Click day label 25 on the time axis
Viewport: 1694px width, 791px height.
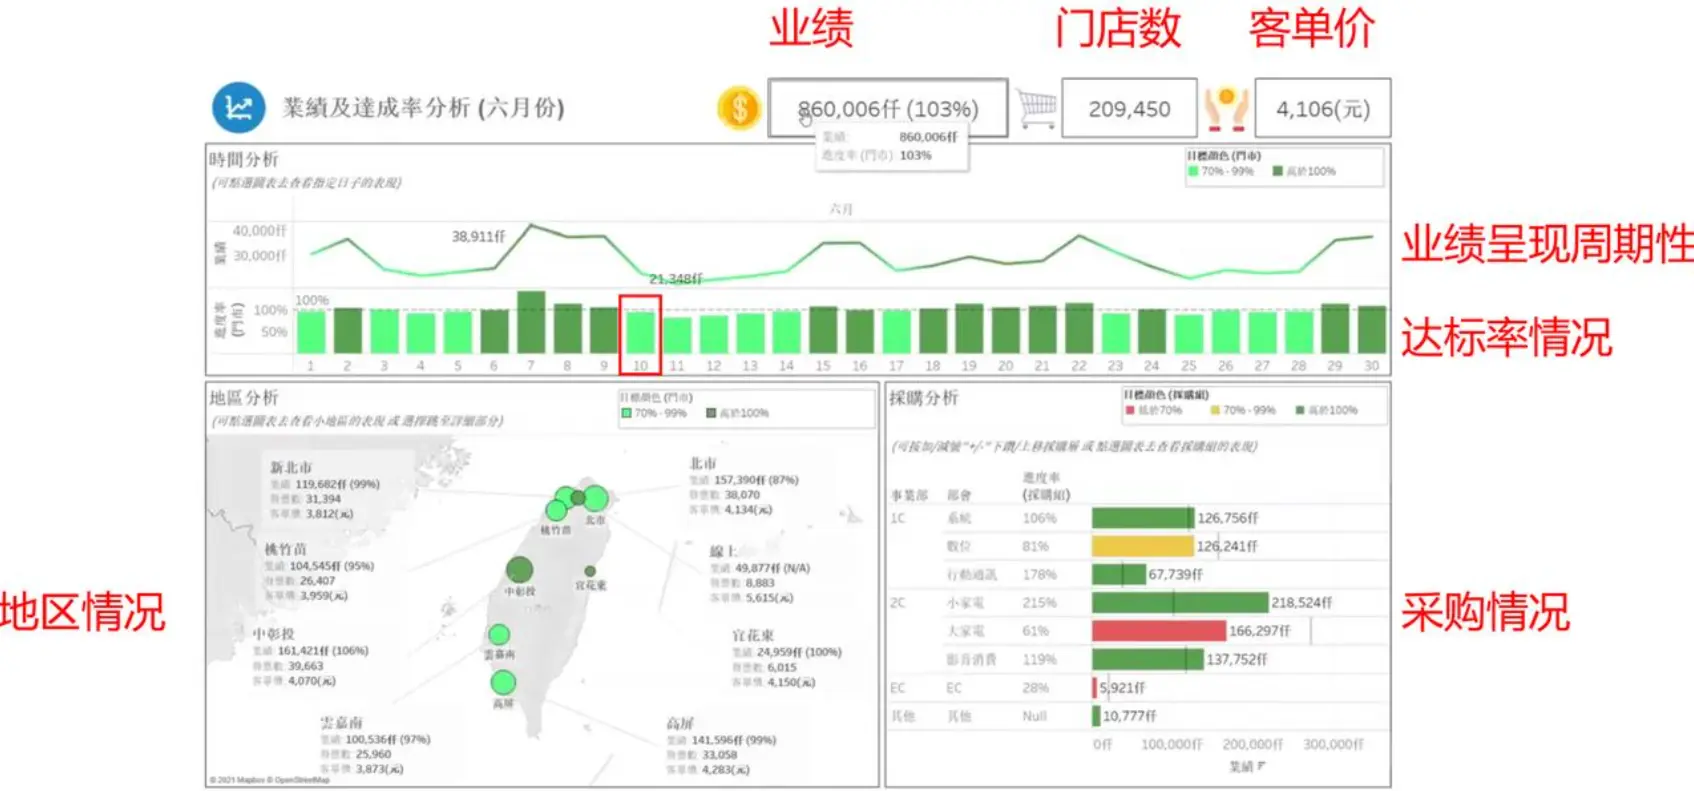[1188, 366]
